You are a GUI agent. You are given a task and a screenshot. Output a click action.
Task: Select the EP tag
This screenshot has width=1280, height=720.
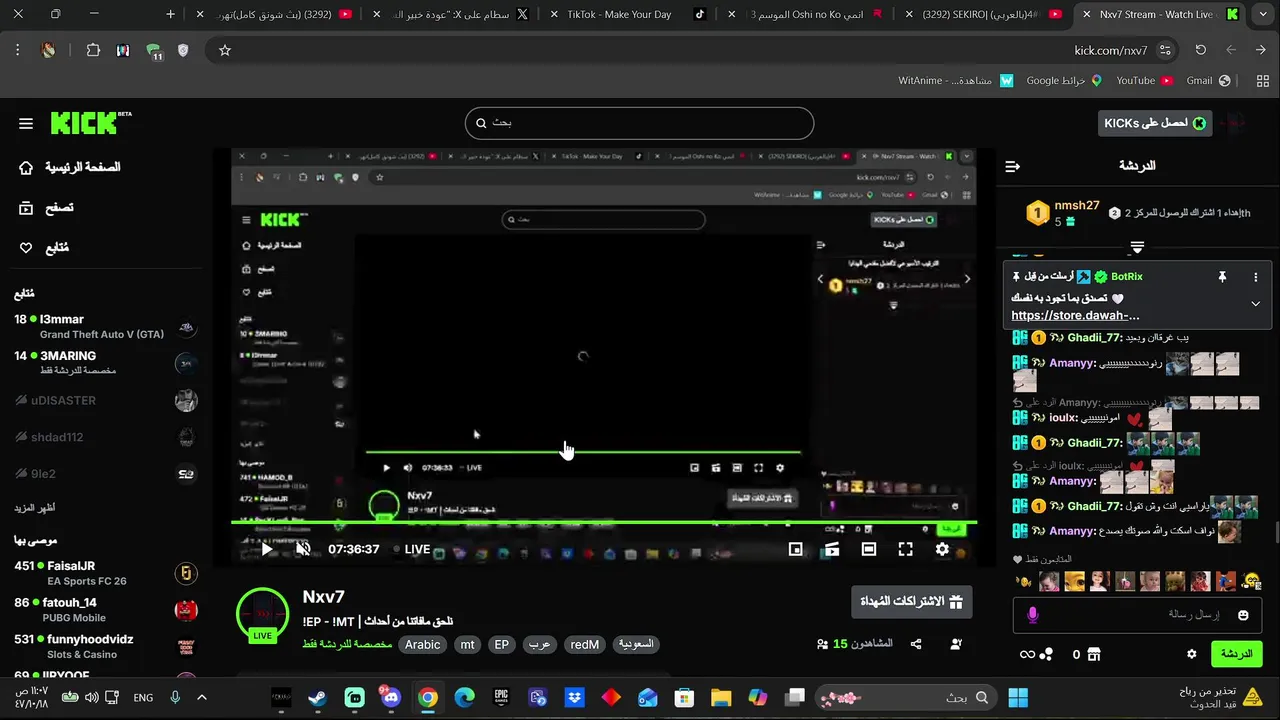(x=502, y=645)
